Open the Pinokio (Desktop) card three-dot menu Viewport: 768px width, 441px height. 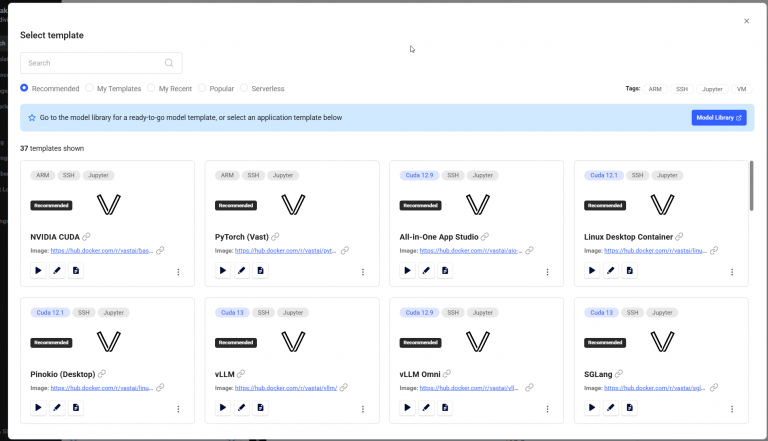click(178, 409)
